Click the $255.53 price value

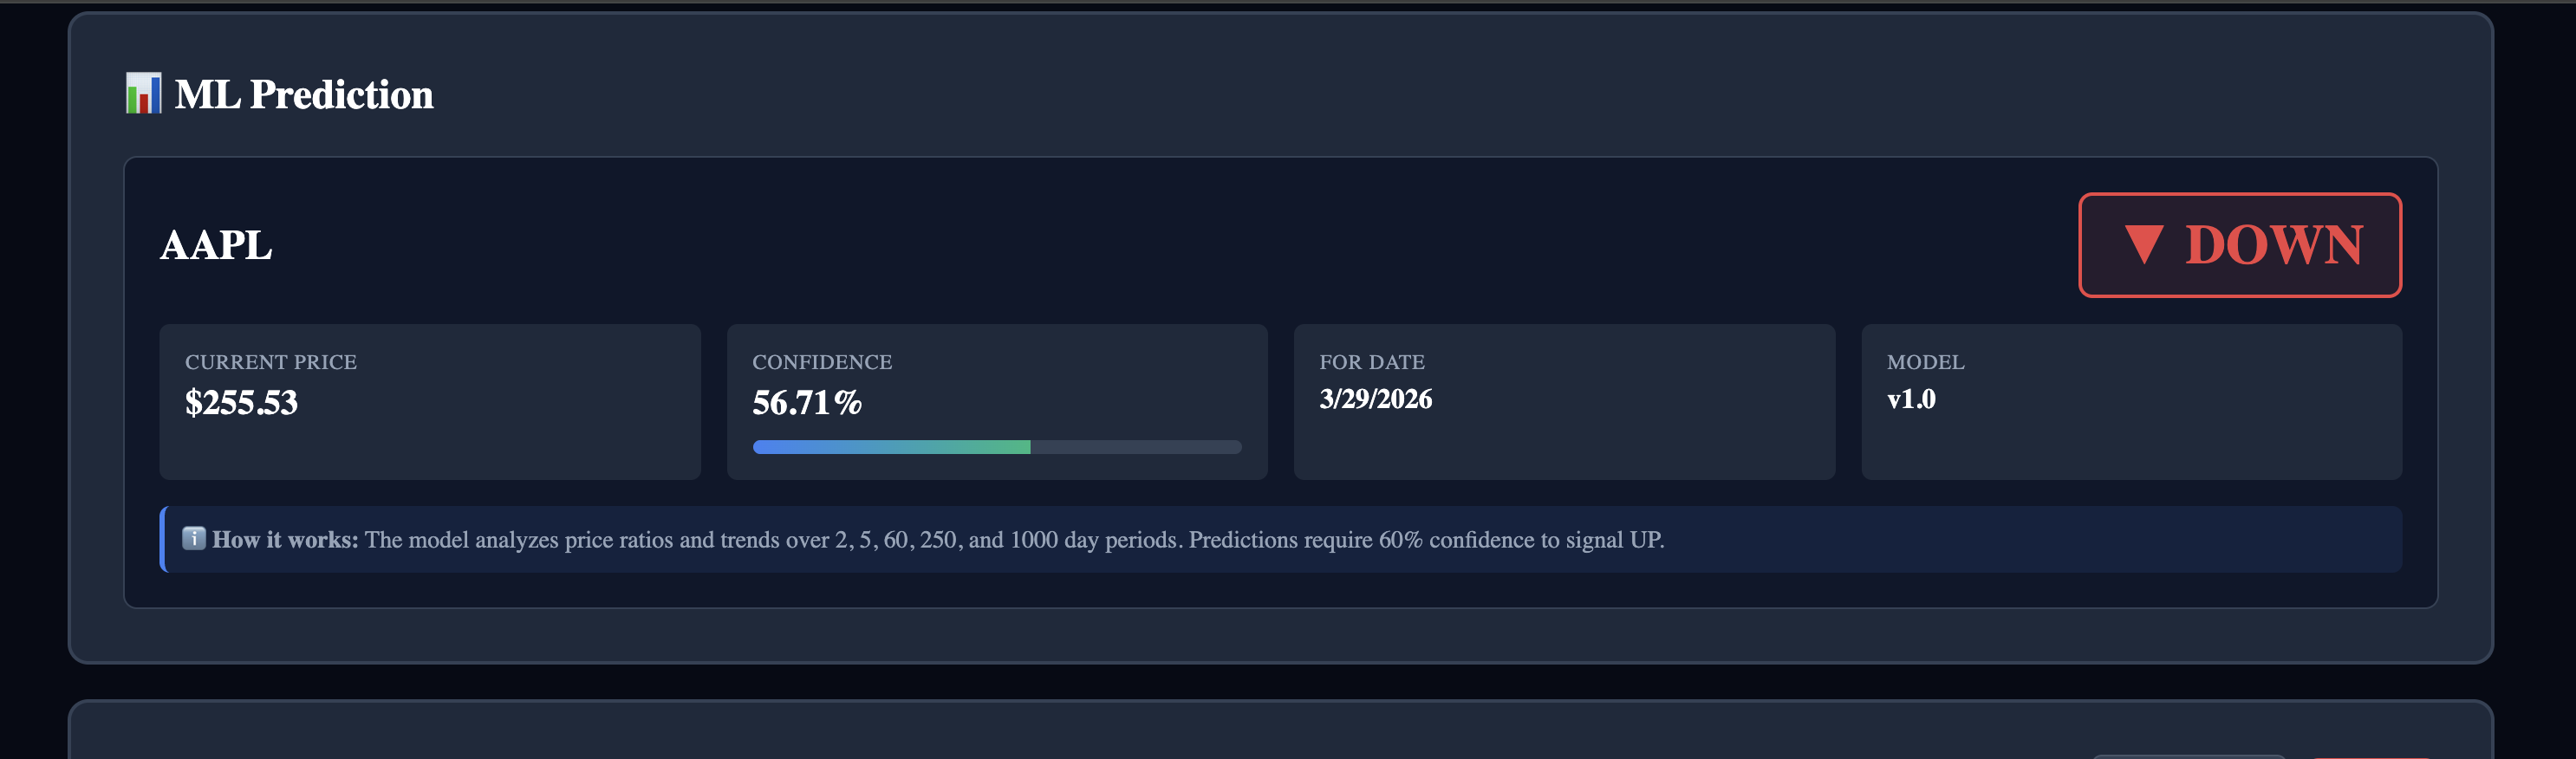tap(241, 402)
